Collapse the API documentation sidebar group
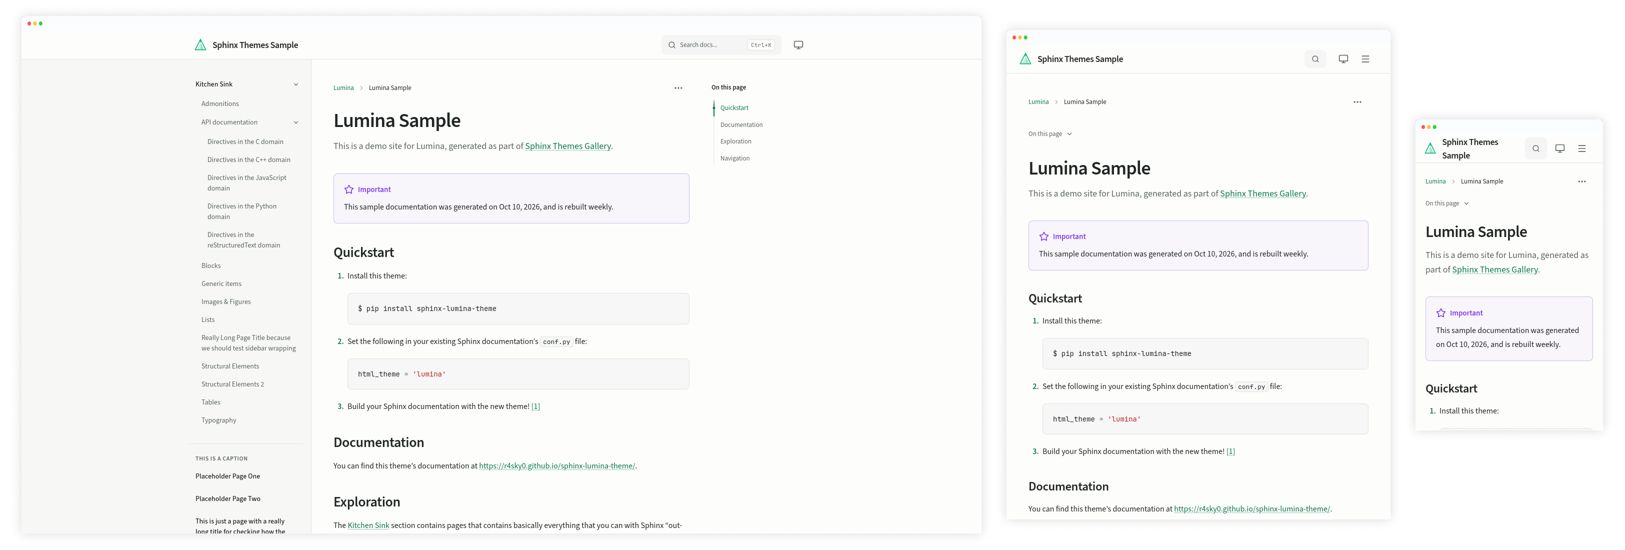This screenshot has width=1625, height=550. (296, 122)
